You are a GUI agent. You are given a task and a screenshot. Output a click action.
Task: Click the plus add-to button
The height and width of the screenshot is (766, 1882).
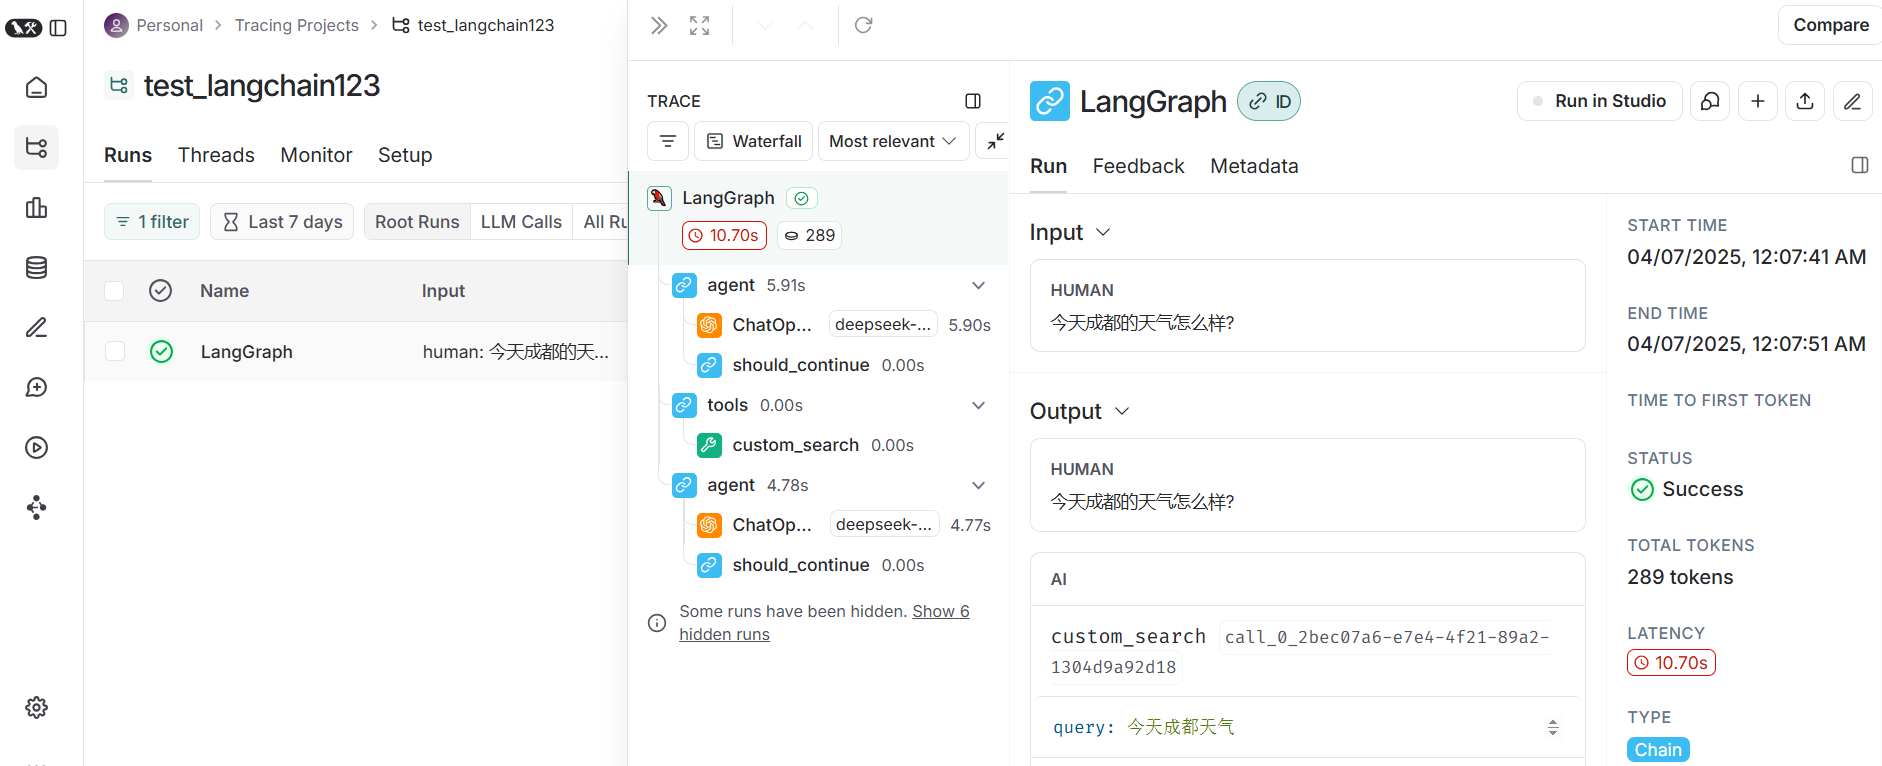[x=1758, y=101]
